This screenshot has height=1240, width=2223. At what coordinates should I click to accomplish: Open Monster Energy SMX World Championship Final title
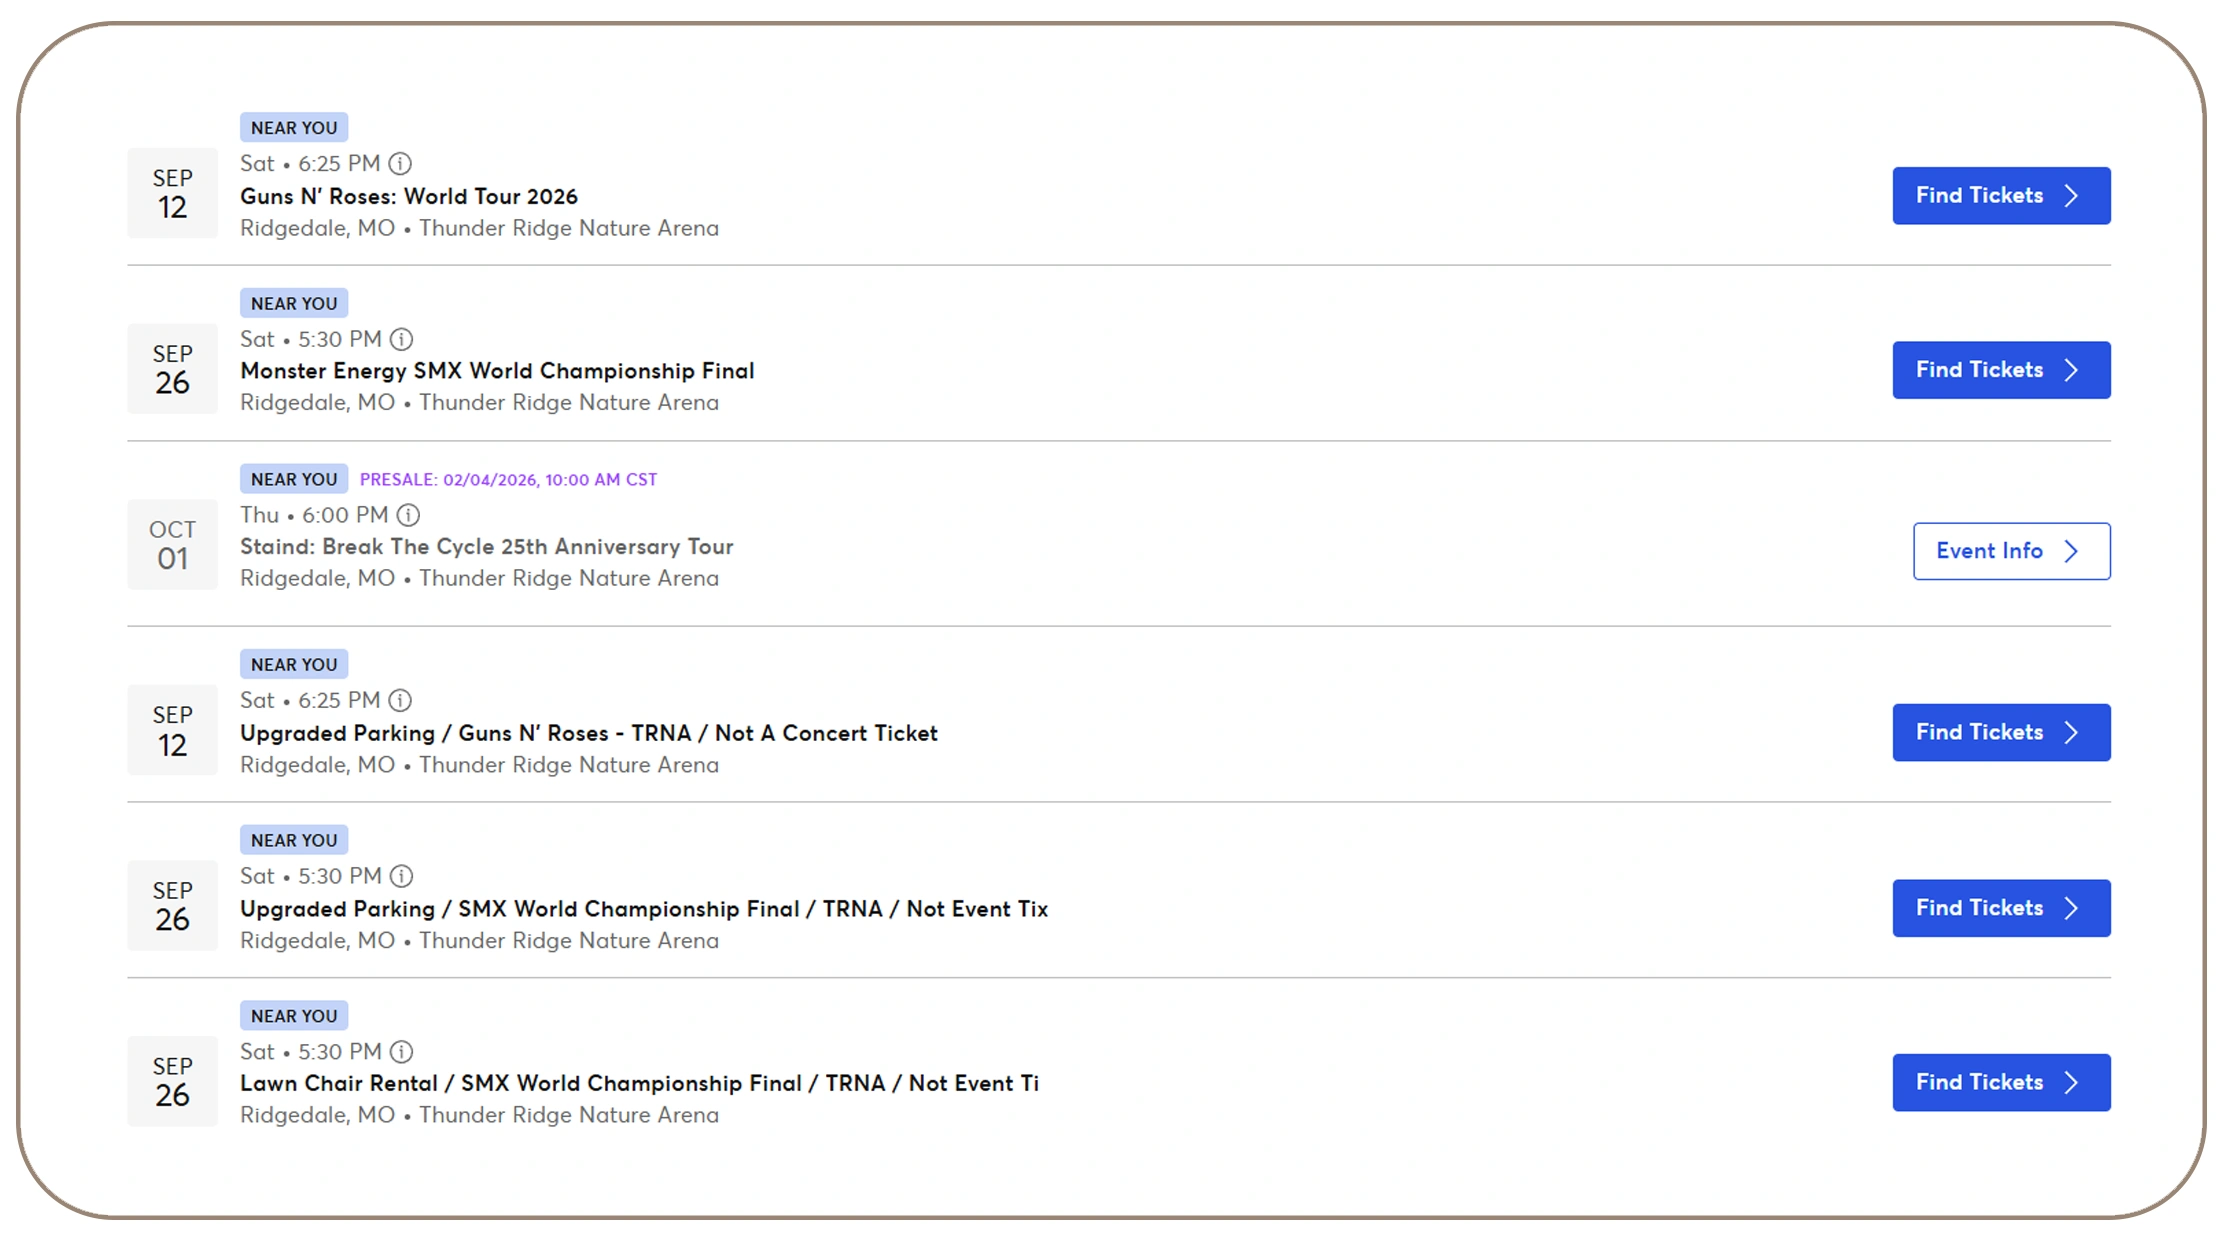tap(497, 371)
